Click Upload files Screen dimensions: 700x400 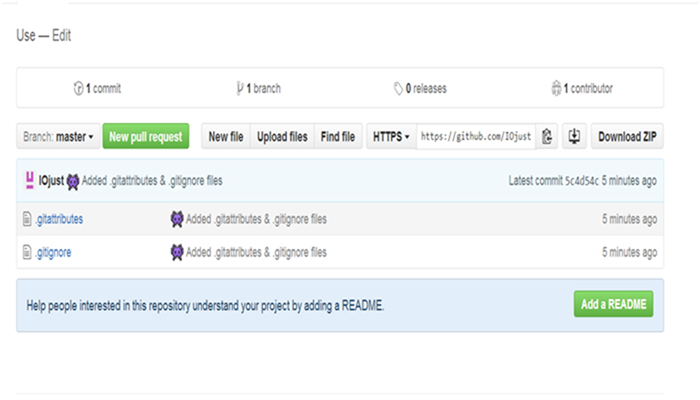tap(282, 136)
